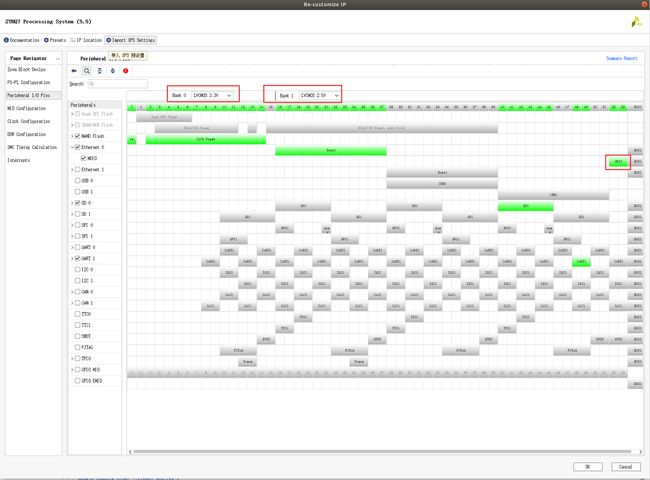Image resolution: width=650 pixels, height=480 pixels.
Task: Expand the CAN 0 tree node
Action: coord(72,292)
